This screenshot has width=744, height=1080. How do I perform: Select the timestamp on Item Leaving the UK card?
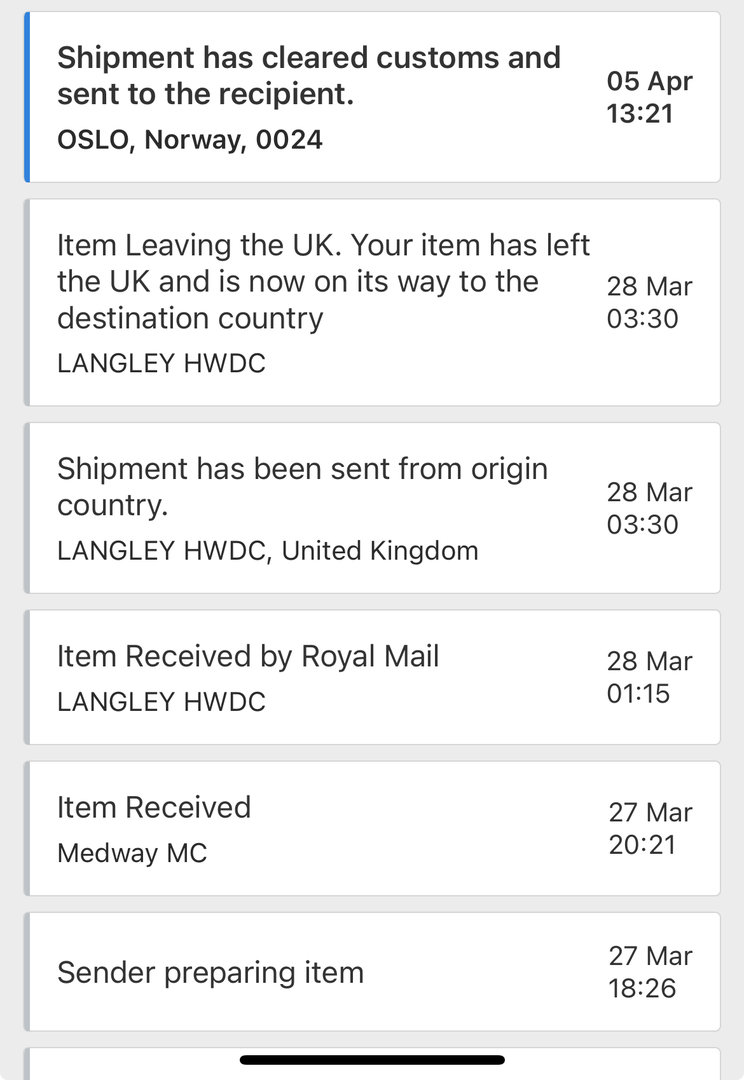click(649, 303)
